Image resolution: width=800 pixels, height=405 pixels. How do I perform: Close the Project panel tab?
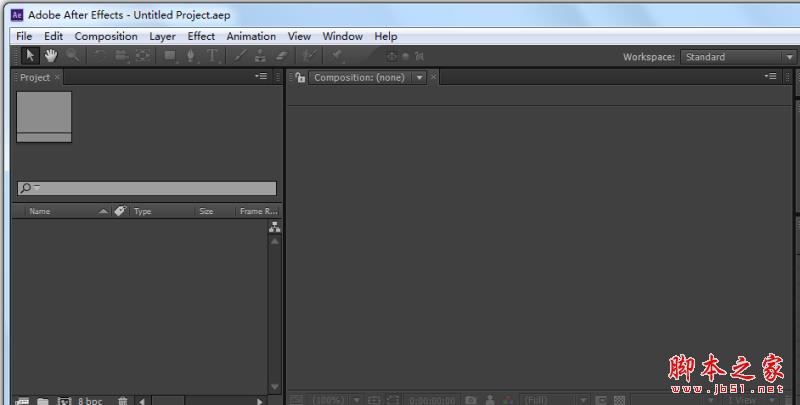57,77
